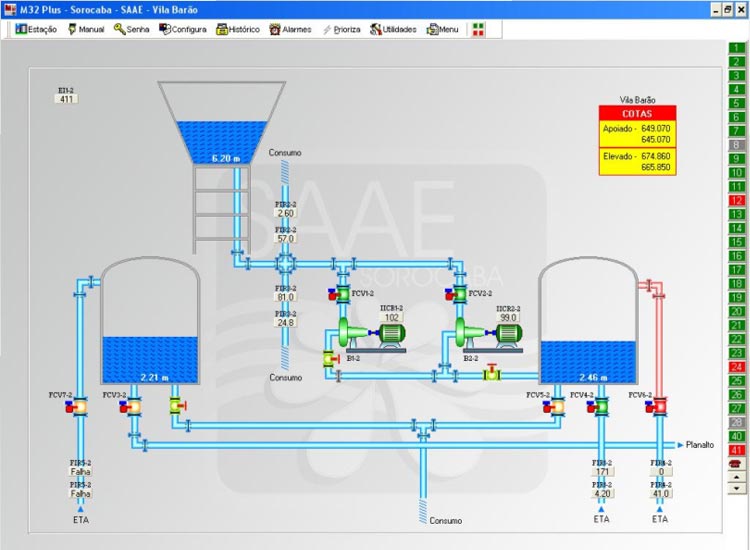This screenshot has width=750, height=550.
Task: Open the Menu toolbar item
Action: 442,30
